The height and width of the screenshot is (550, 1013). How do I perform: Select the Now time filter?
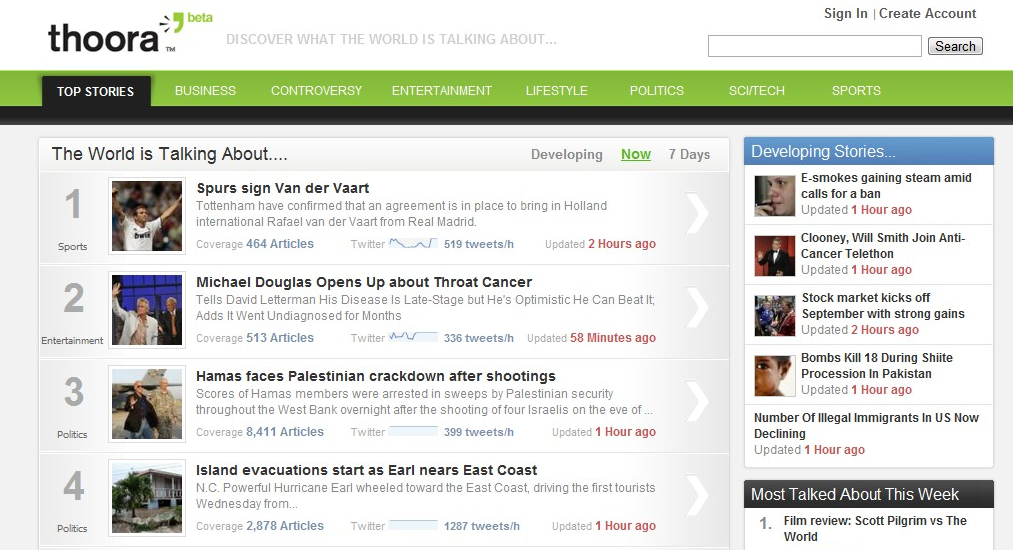coord(636,154)
